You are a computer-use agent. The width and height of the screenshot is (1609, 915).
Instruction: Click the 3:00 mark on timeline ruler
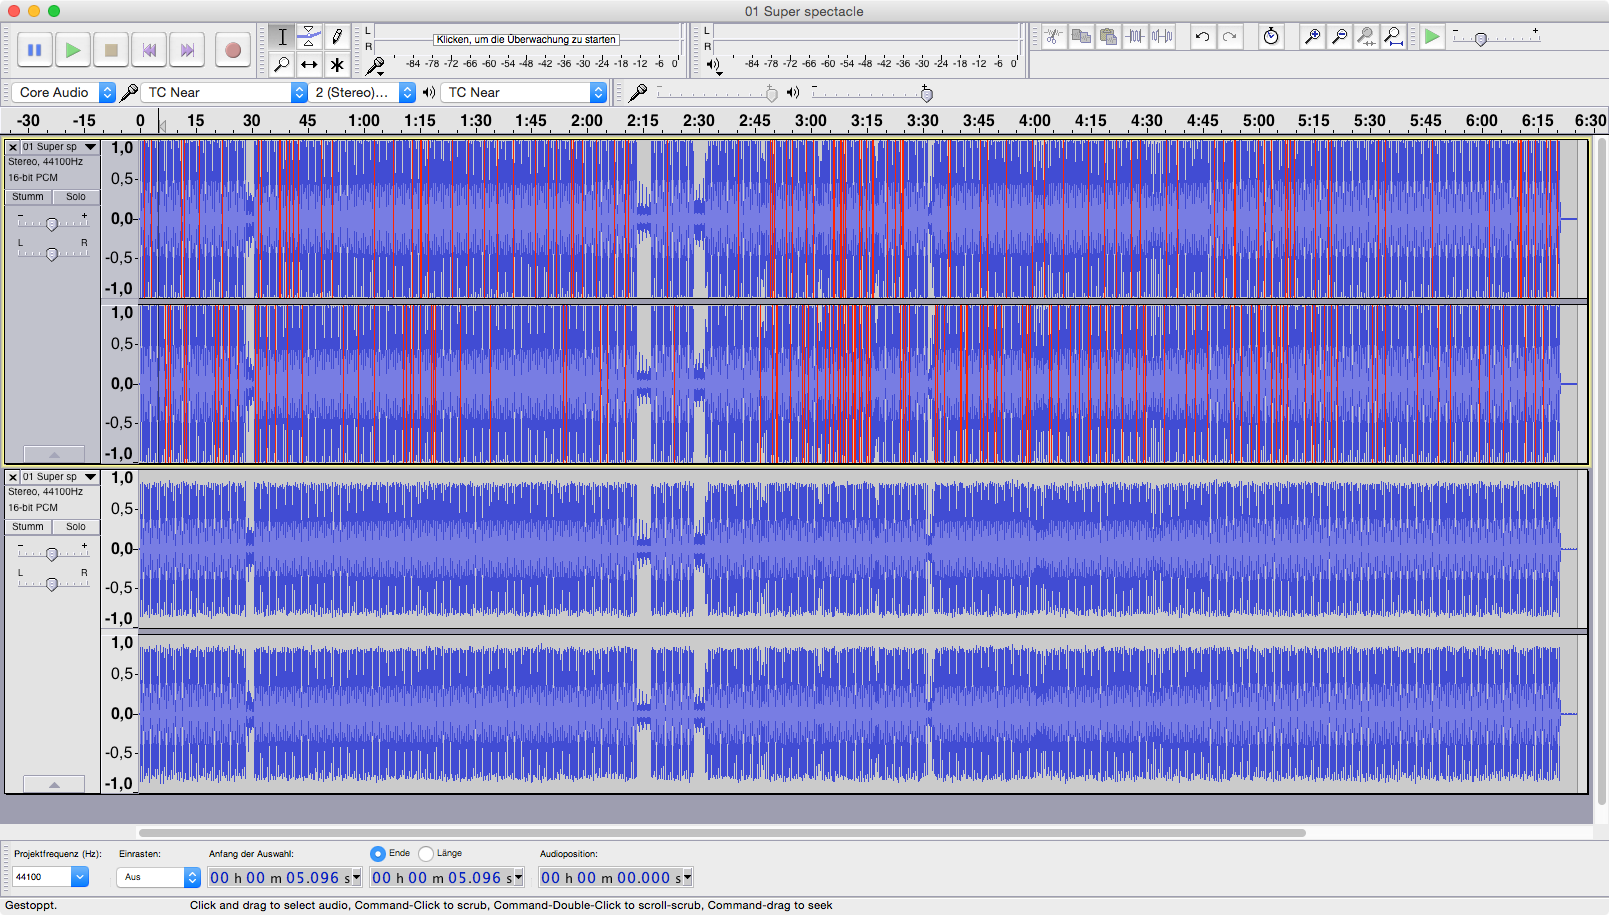pos(811,121)
